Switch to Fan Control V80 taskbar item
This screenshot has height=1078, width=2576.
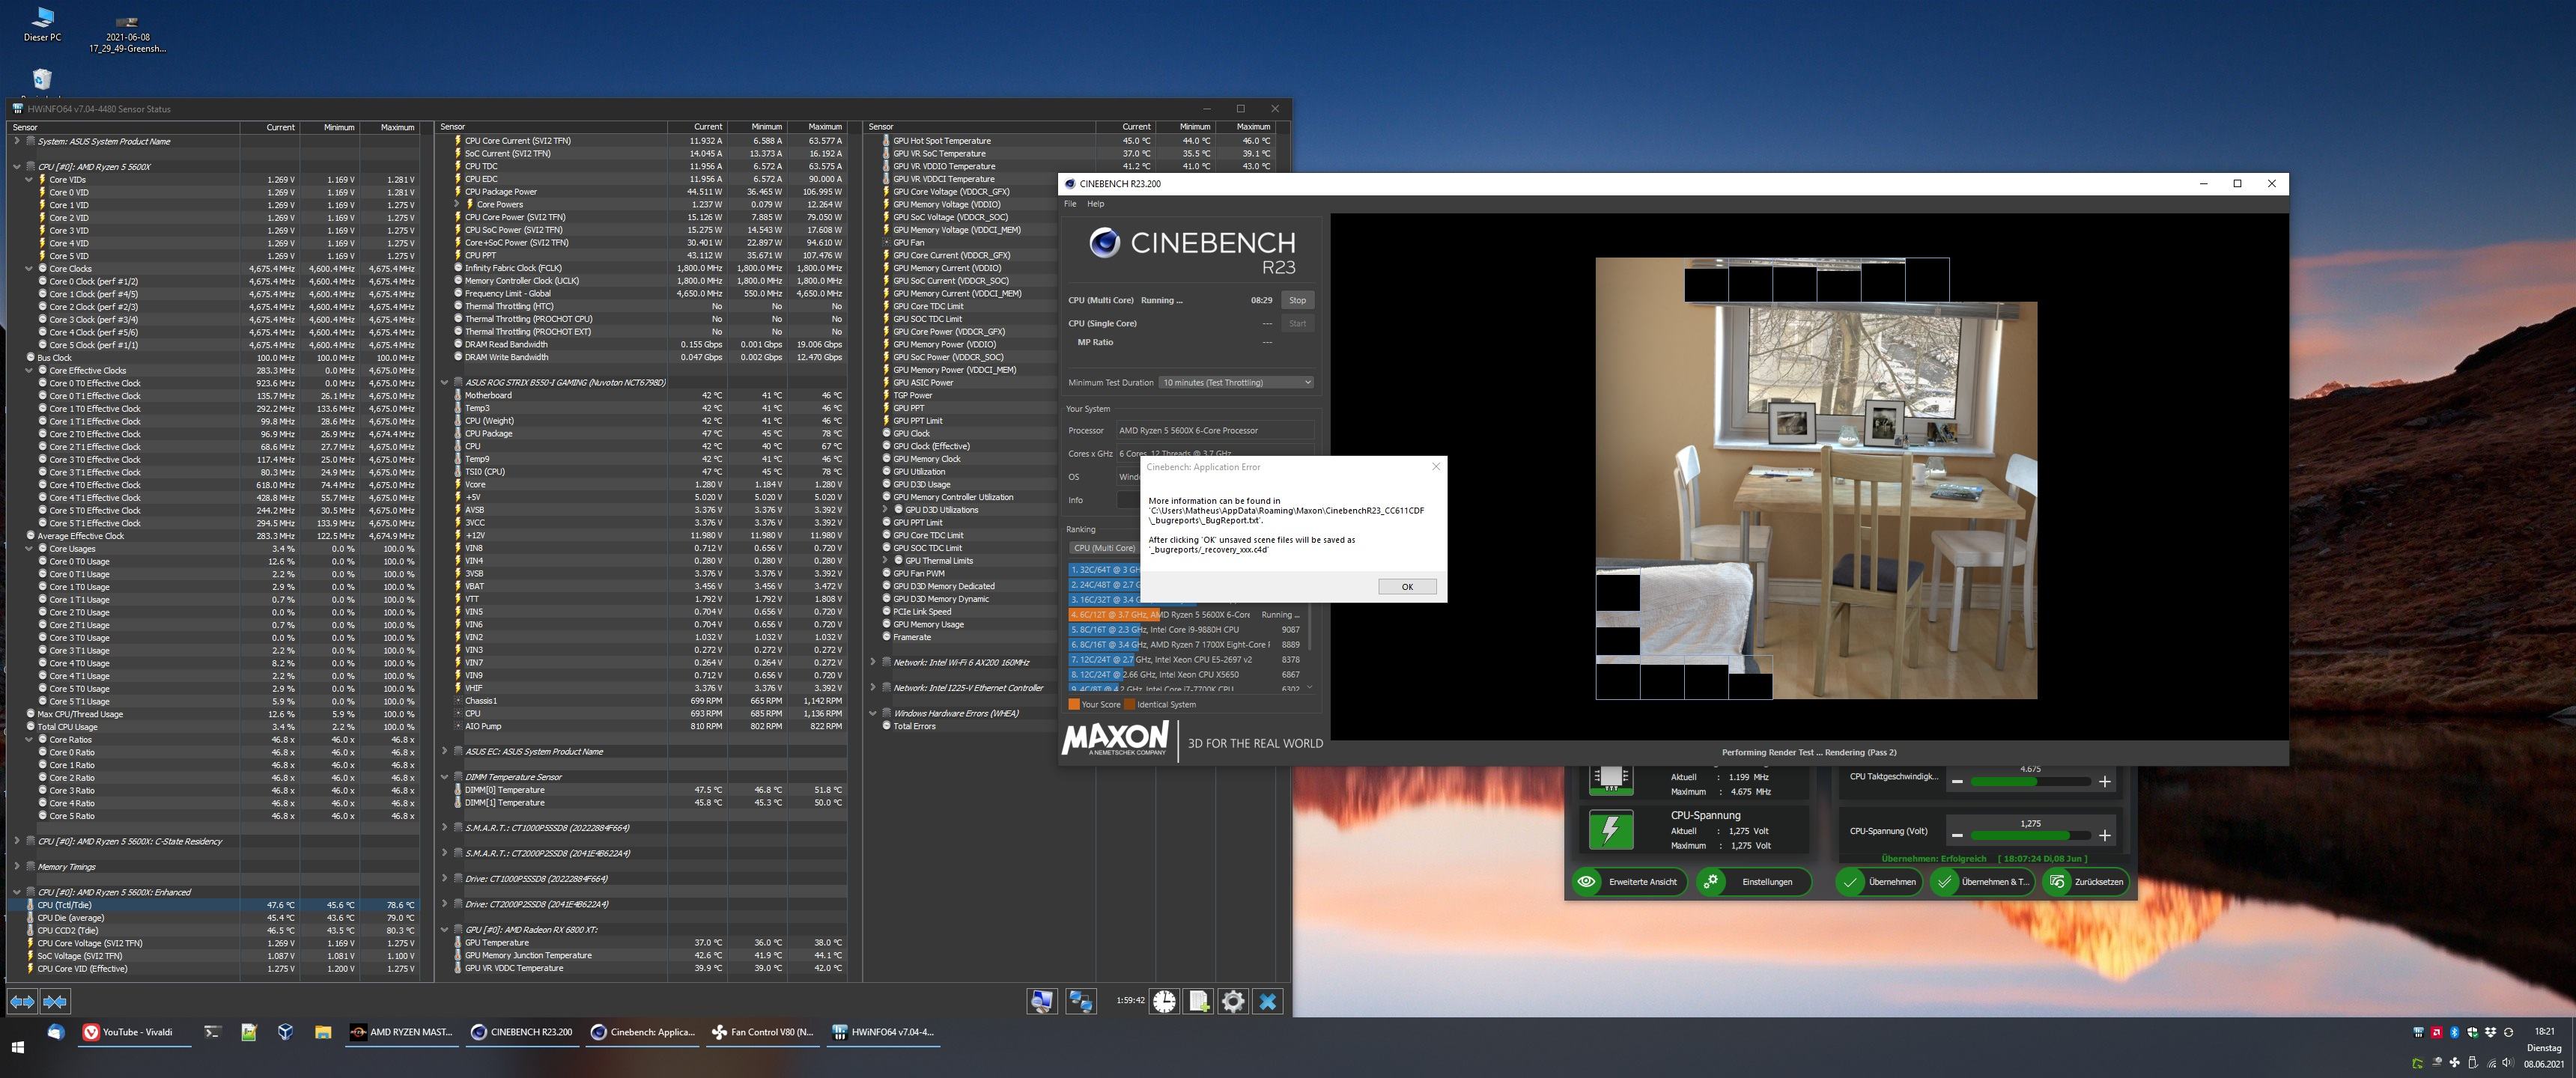coord(763,1032)
